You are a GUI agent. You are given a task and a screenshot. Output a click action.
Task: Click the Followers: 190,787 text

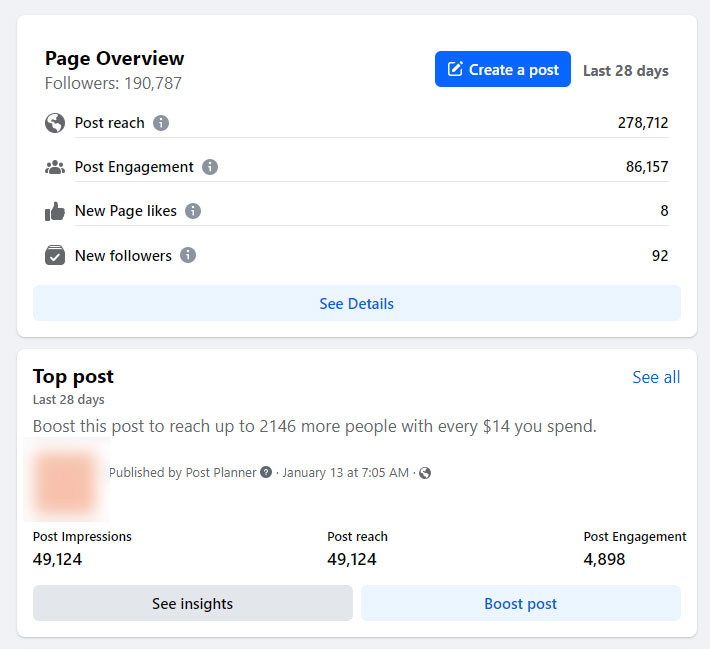point(113,83)
